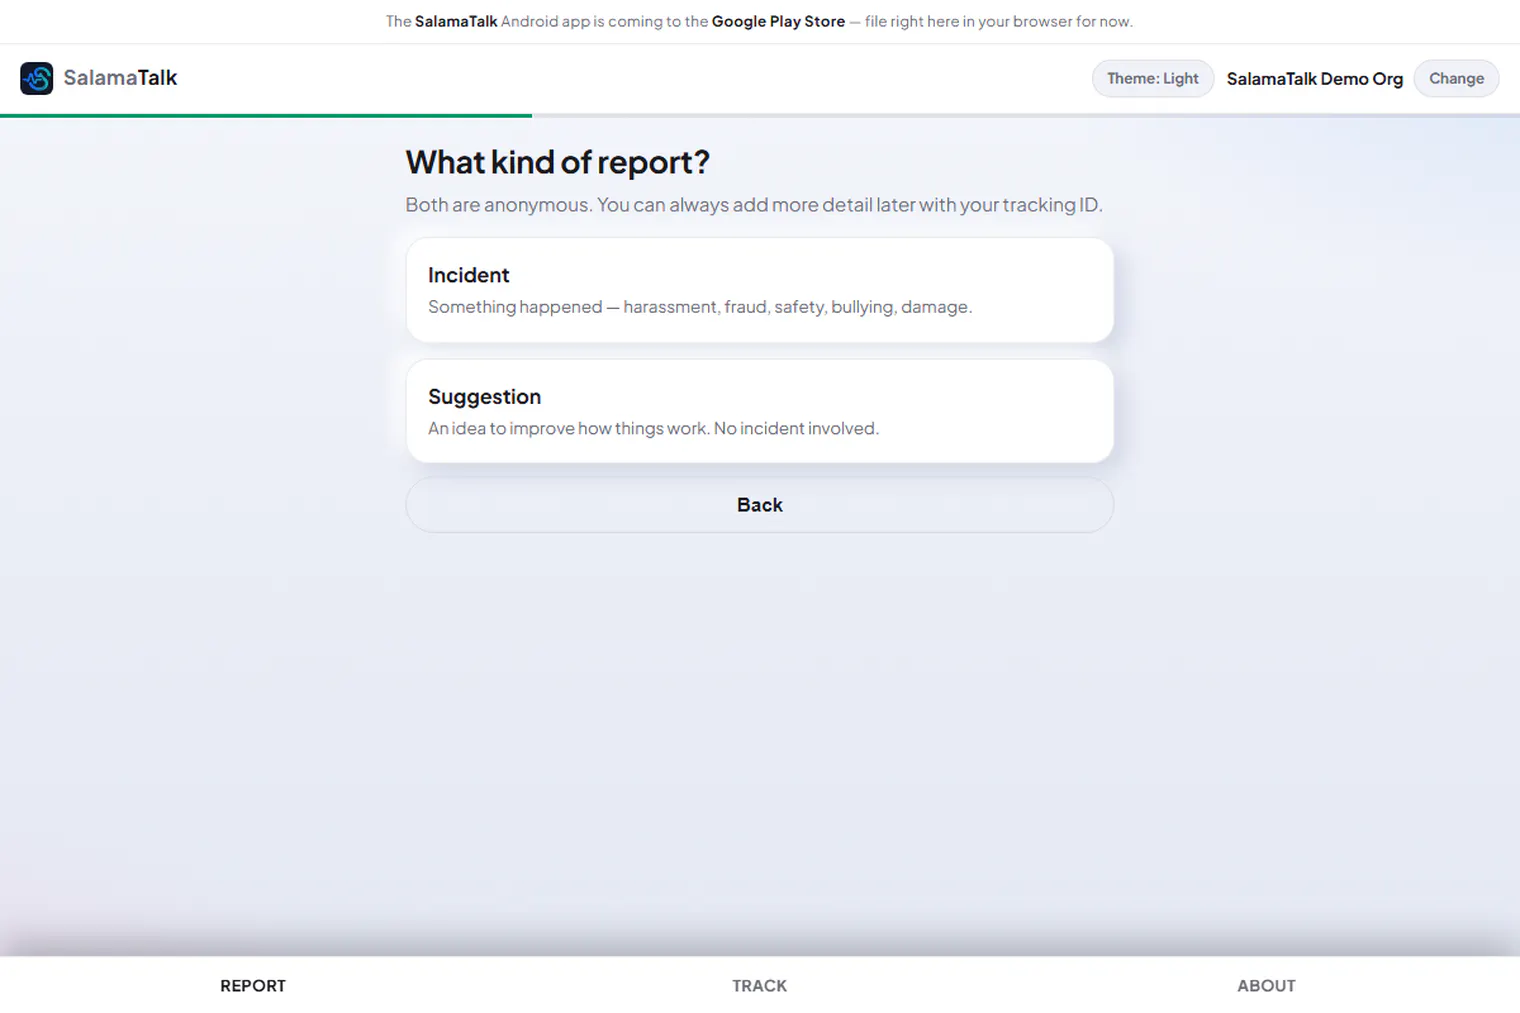The width and height of the screenshot is (1520, 1013).
Task: Go back with the Back button
Action: click(760, 505)
